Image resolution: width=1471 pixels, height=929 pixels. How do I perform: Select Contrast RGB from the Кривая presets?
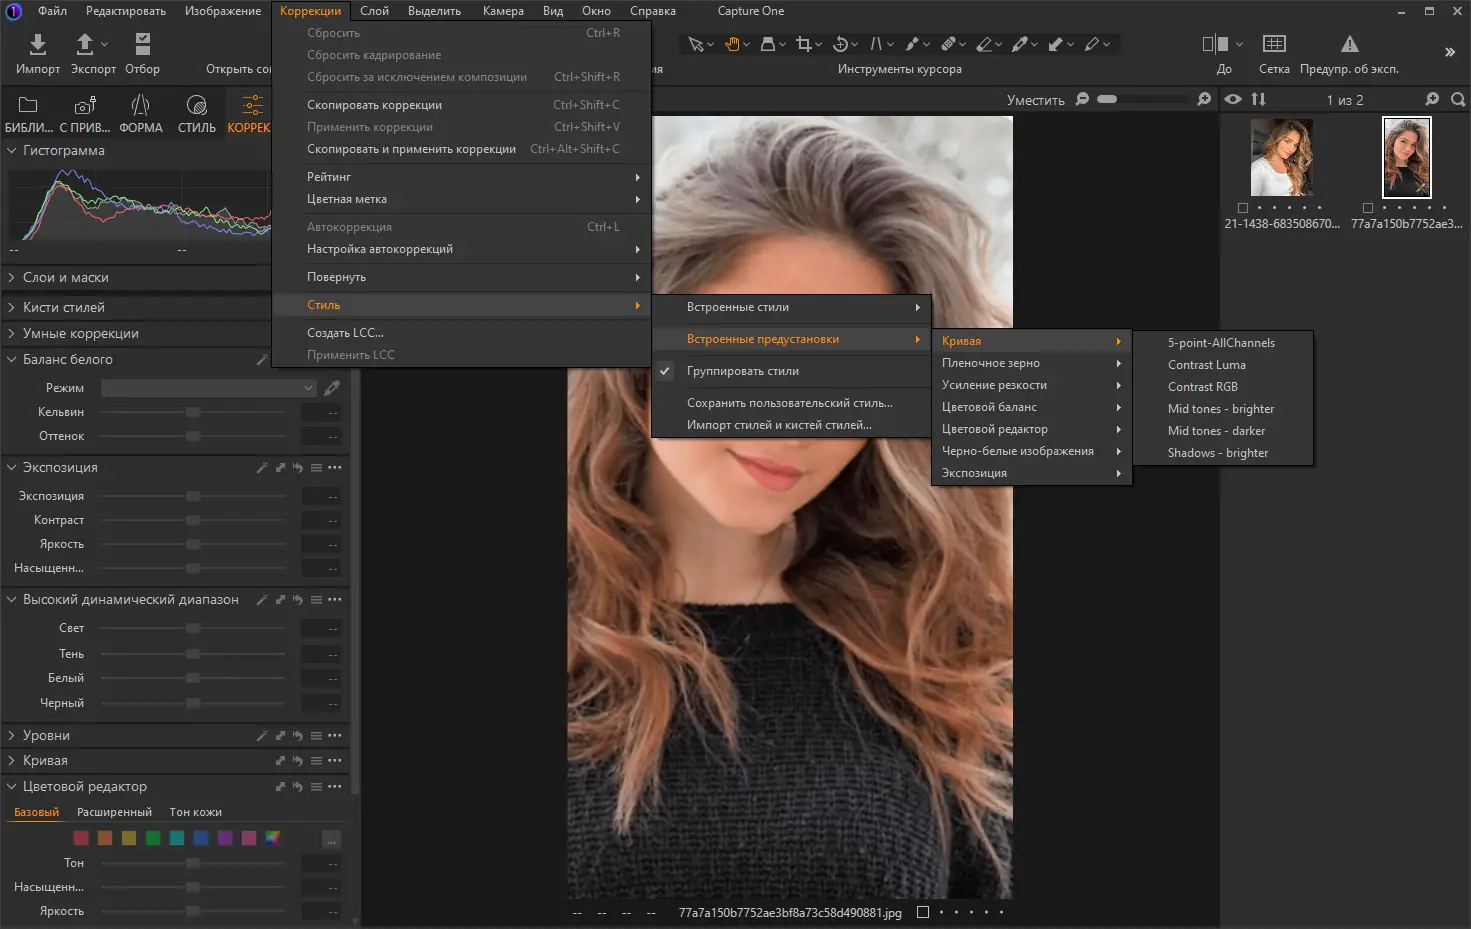[1203, 386]
